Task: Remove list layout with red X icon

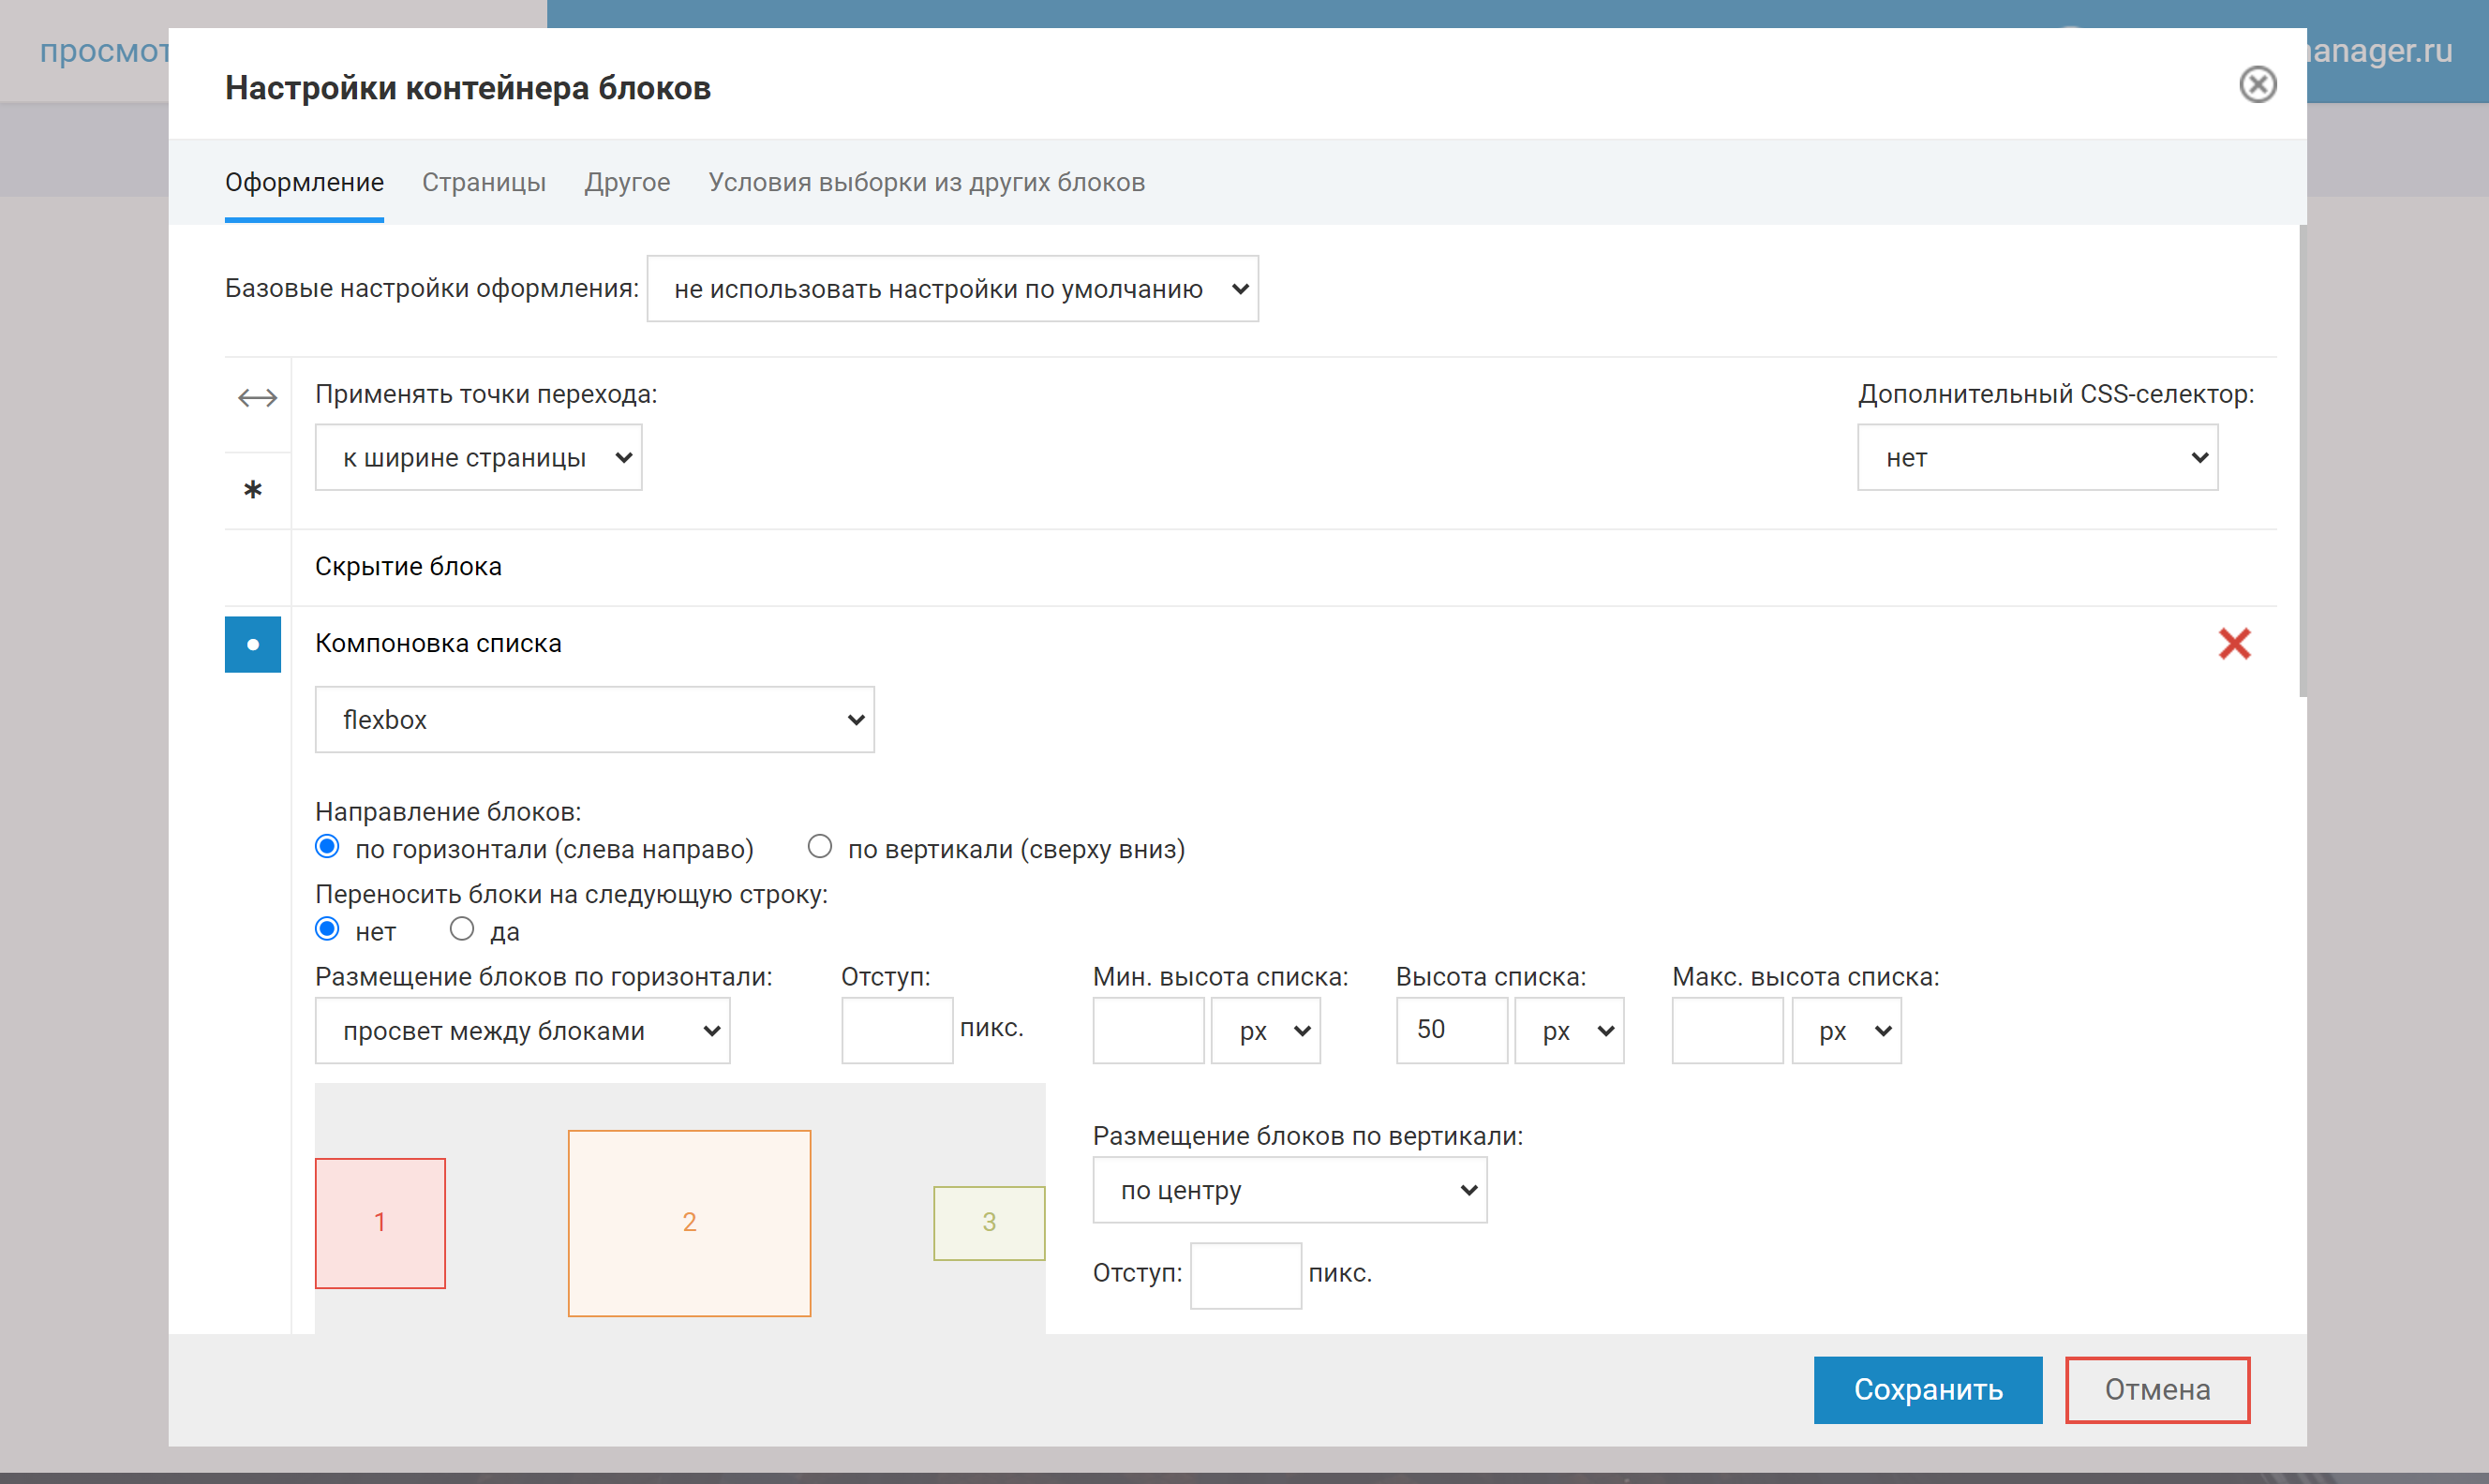Action: click(x=2234, y=644)
